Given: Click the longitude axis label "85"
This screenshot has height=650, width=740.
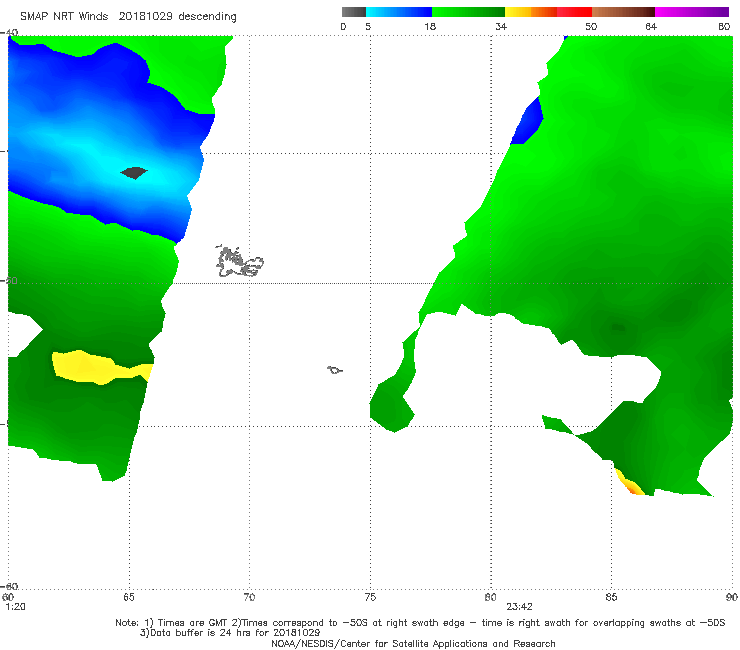Looking at the screenshot, I should point(611,597).
